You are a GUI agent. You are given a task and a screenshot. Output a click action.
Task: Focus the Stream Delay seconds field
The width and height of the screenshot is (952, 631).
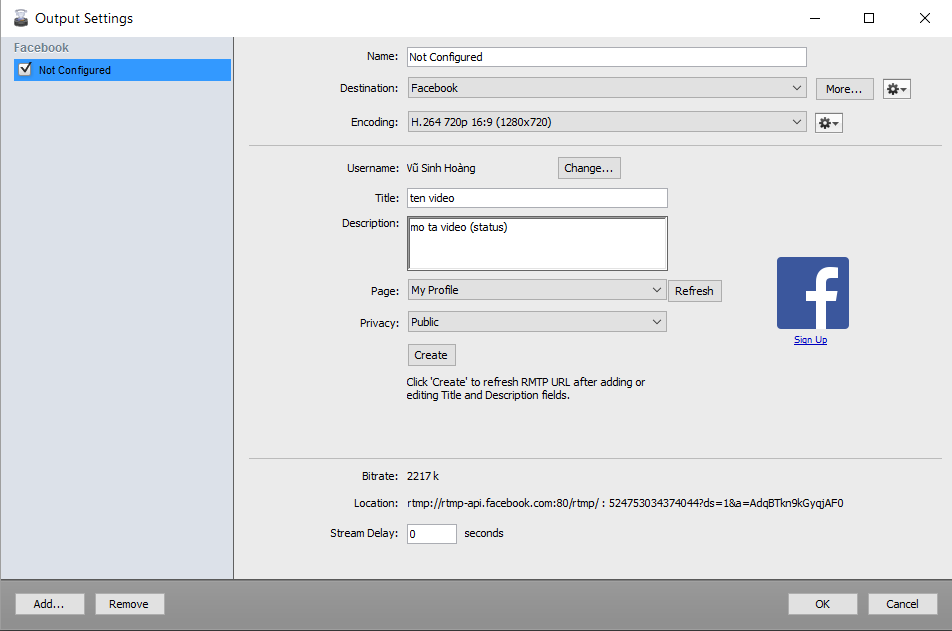(432, 534)
